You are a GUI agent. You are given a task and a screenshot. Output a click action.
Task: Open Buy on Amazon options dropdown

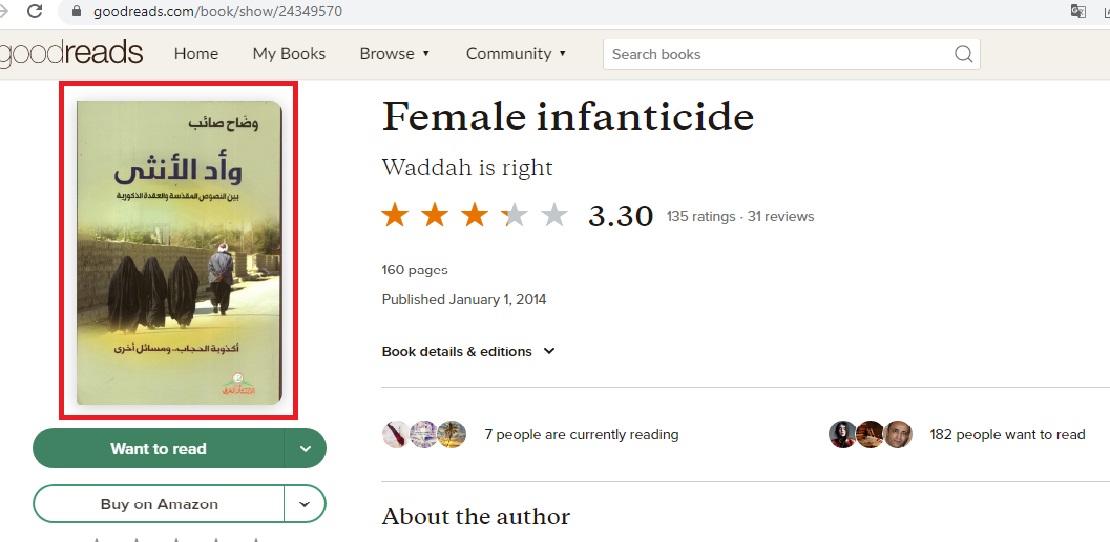pos(304,504)
